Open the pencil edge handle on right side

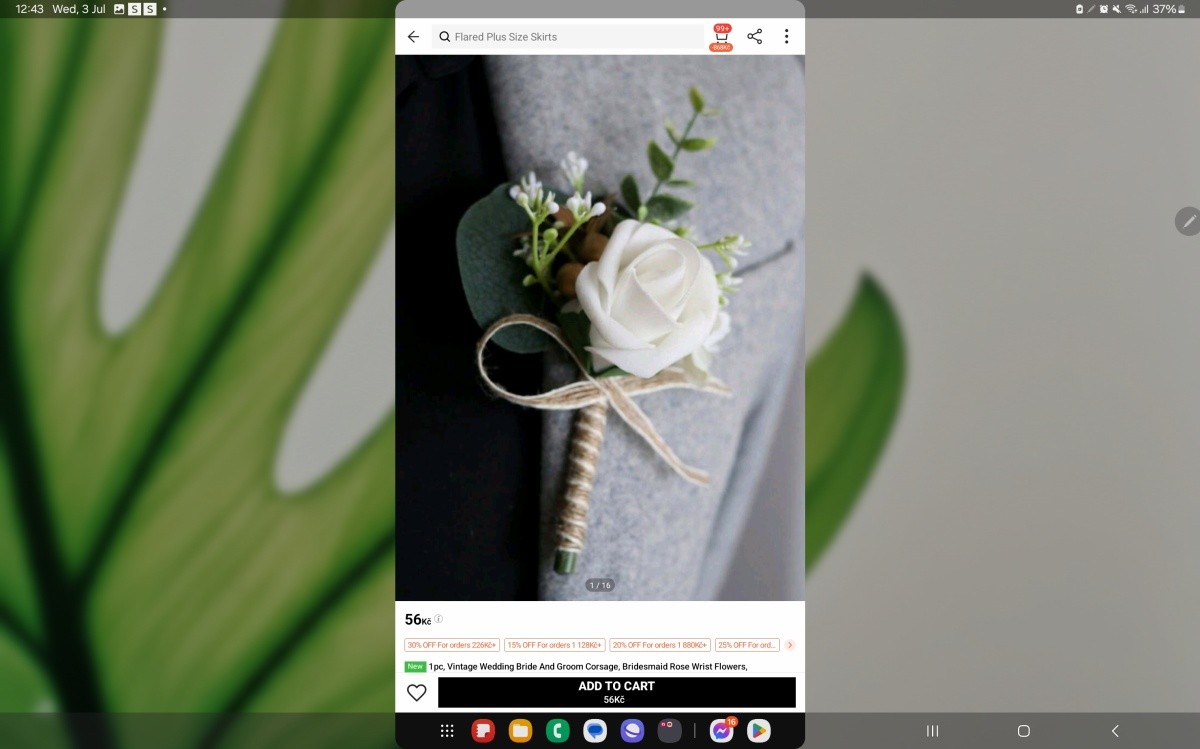1188,221
